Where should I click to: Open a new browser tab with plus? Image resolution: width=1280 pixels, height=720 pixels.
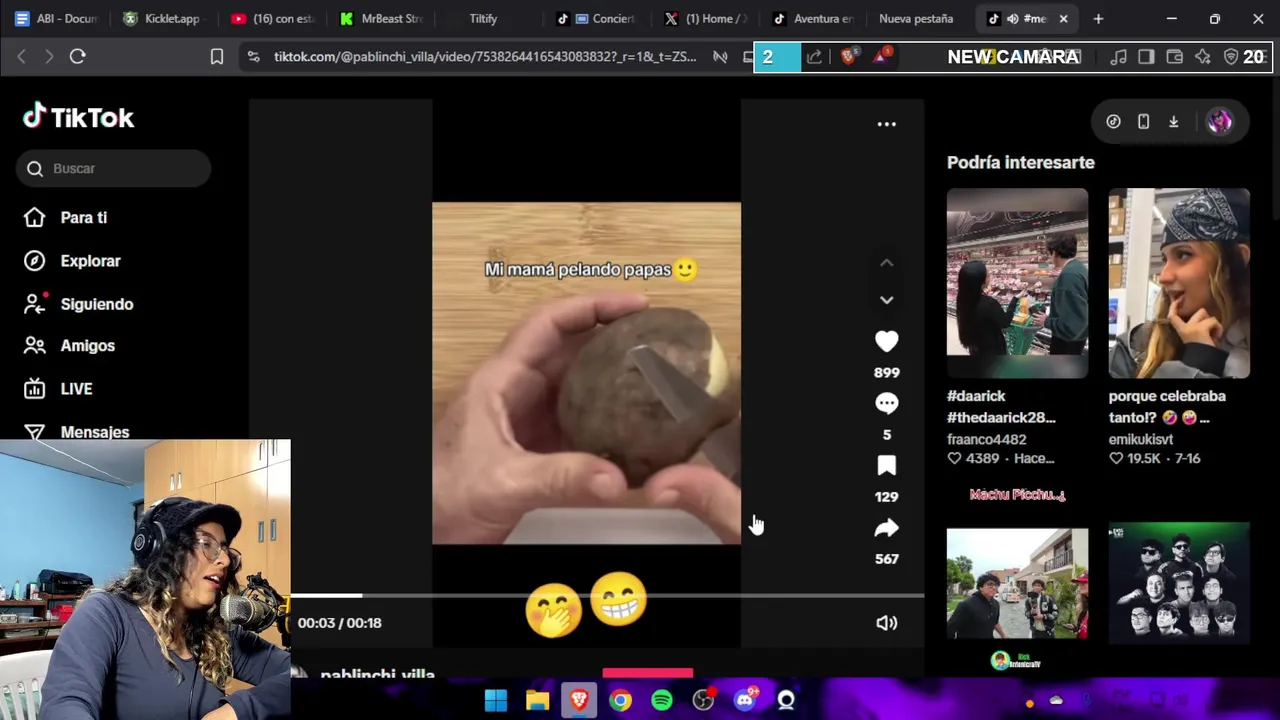pyautogui.click(x=1098, y=18)
